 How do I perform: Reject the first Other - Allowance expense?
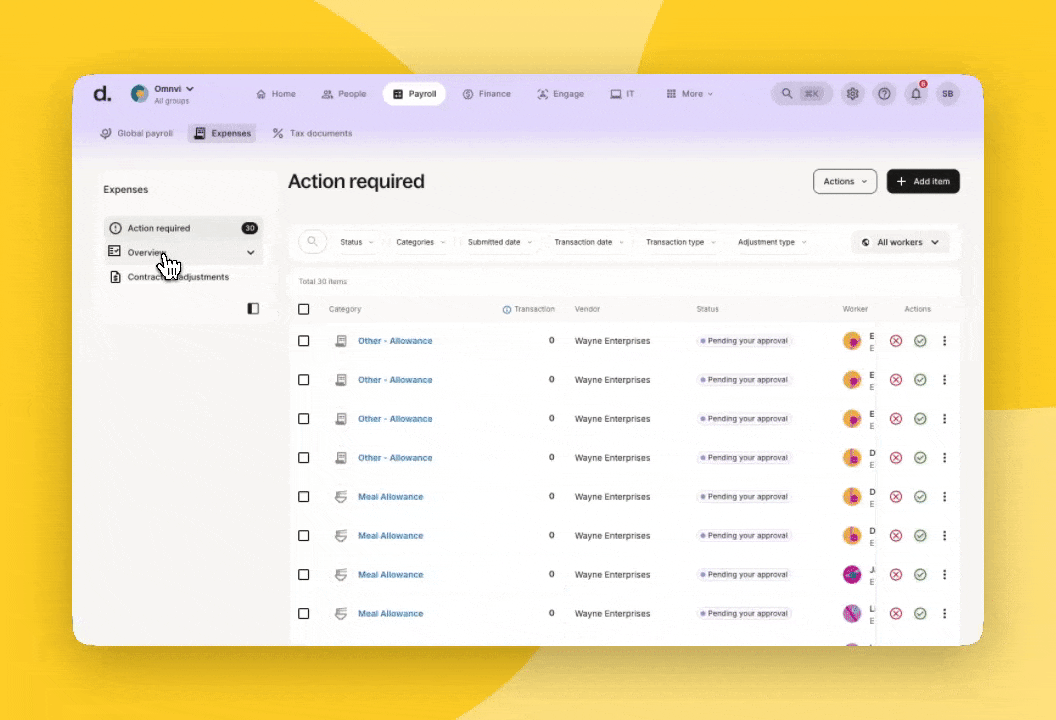point(896,341)
